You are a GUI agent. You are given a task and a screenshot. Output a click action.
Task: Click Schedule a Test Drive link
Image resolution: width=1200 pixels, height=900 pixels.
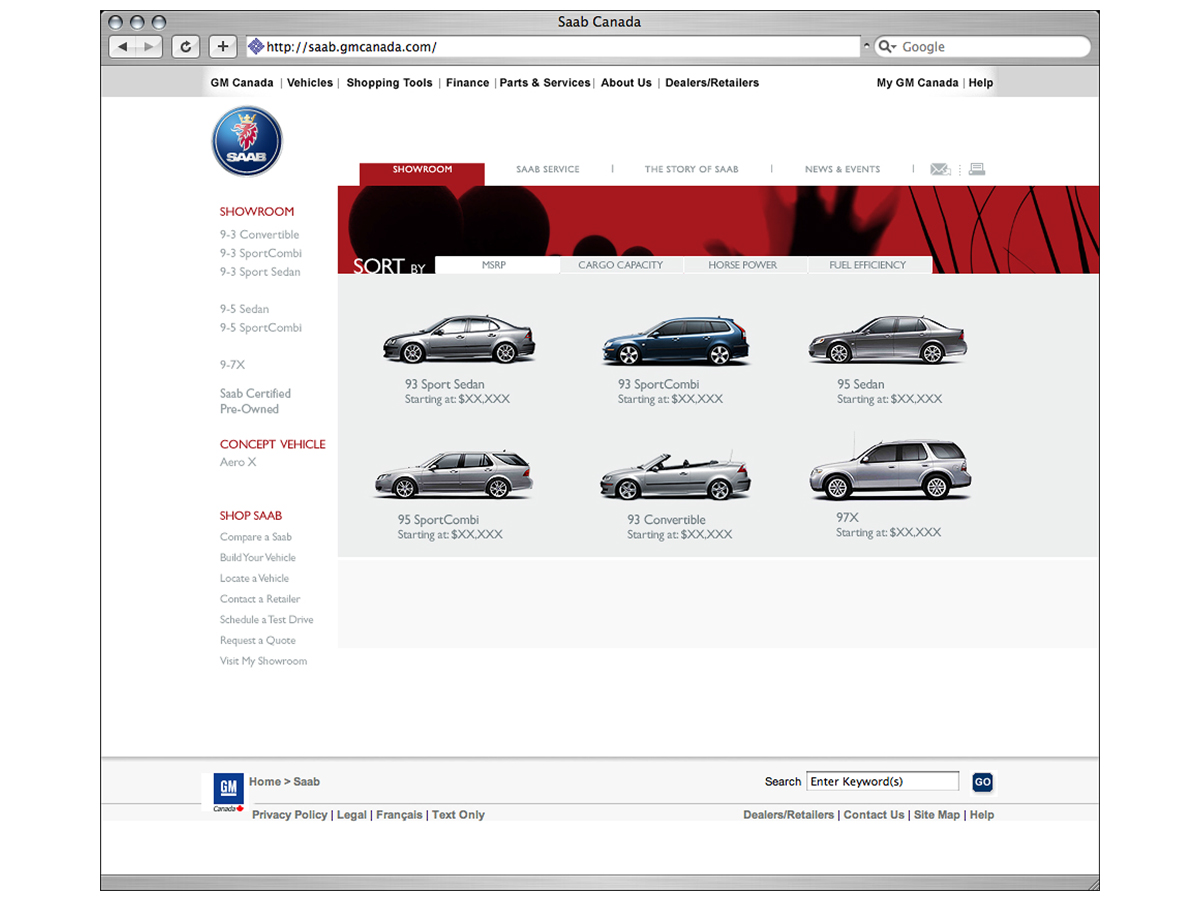pyautogui.click(x=267, y=620)
